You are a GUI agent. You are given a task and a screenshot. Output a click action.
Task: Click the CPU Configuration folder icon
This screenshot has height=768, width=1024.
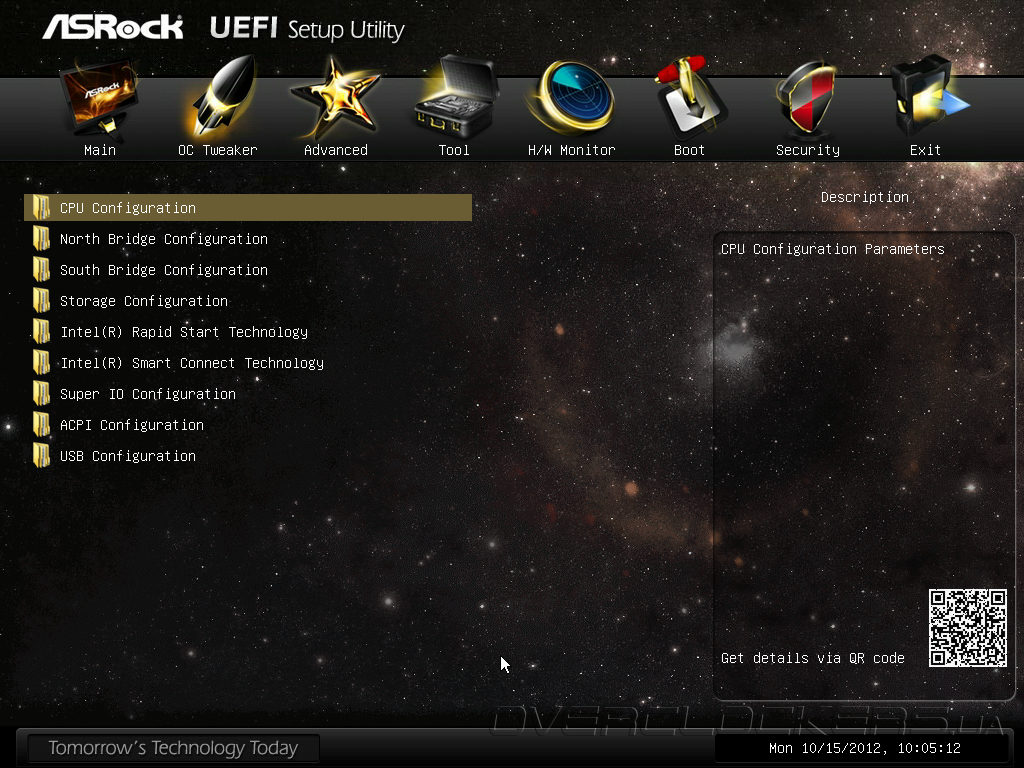click(x=41, y=208)
